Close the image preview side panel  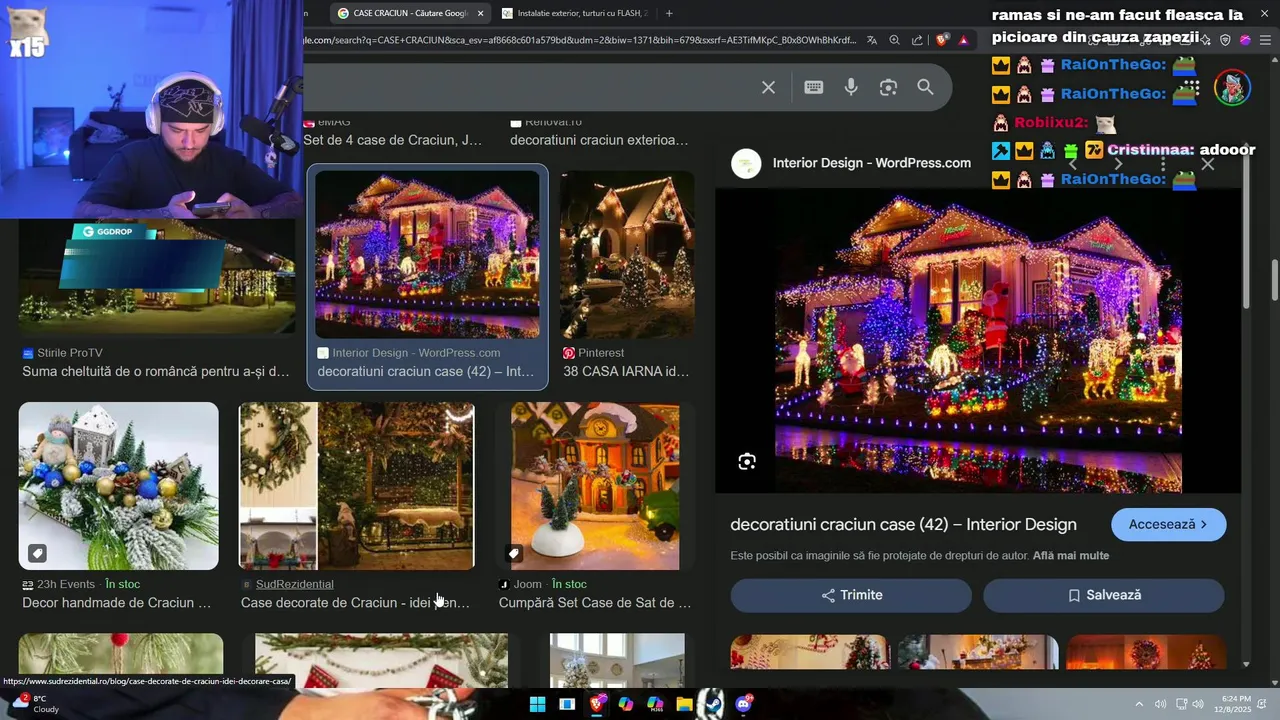coord(1208,164)
